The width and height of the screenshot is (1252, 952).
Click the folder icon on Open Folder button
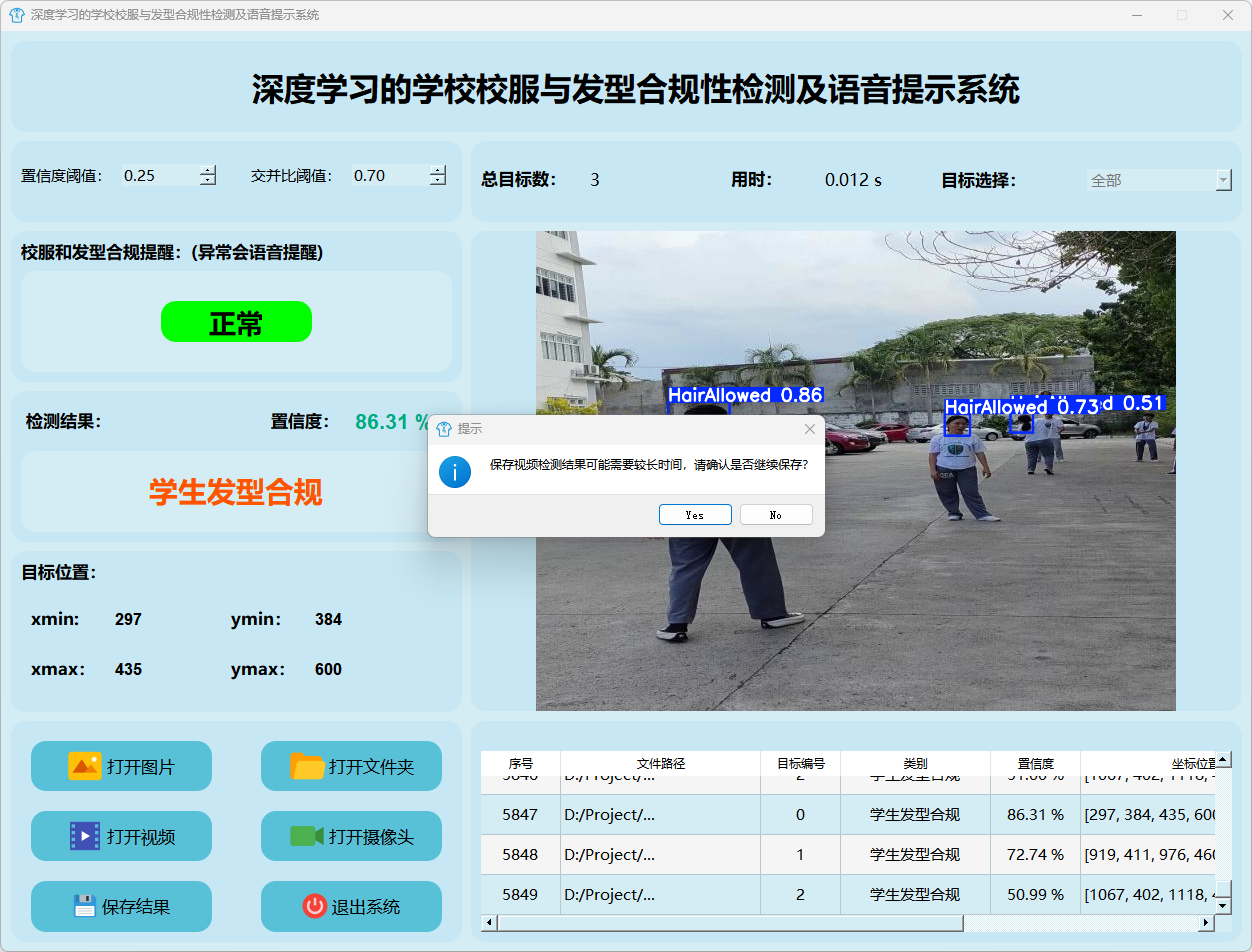tap(307, 766)
